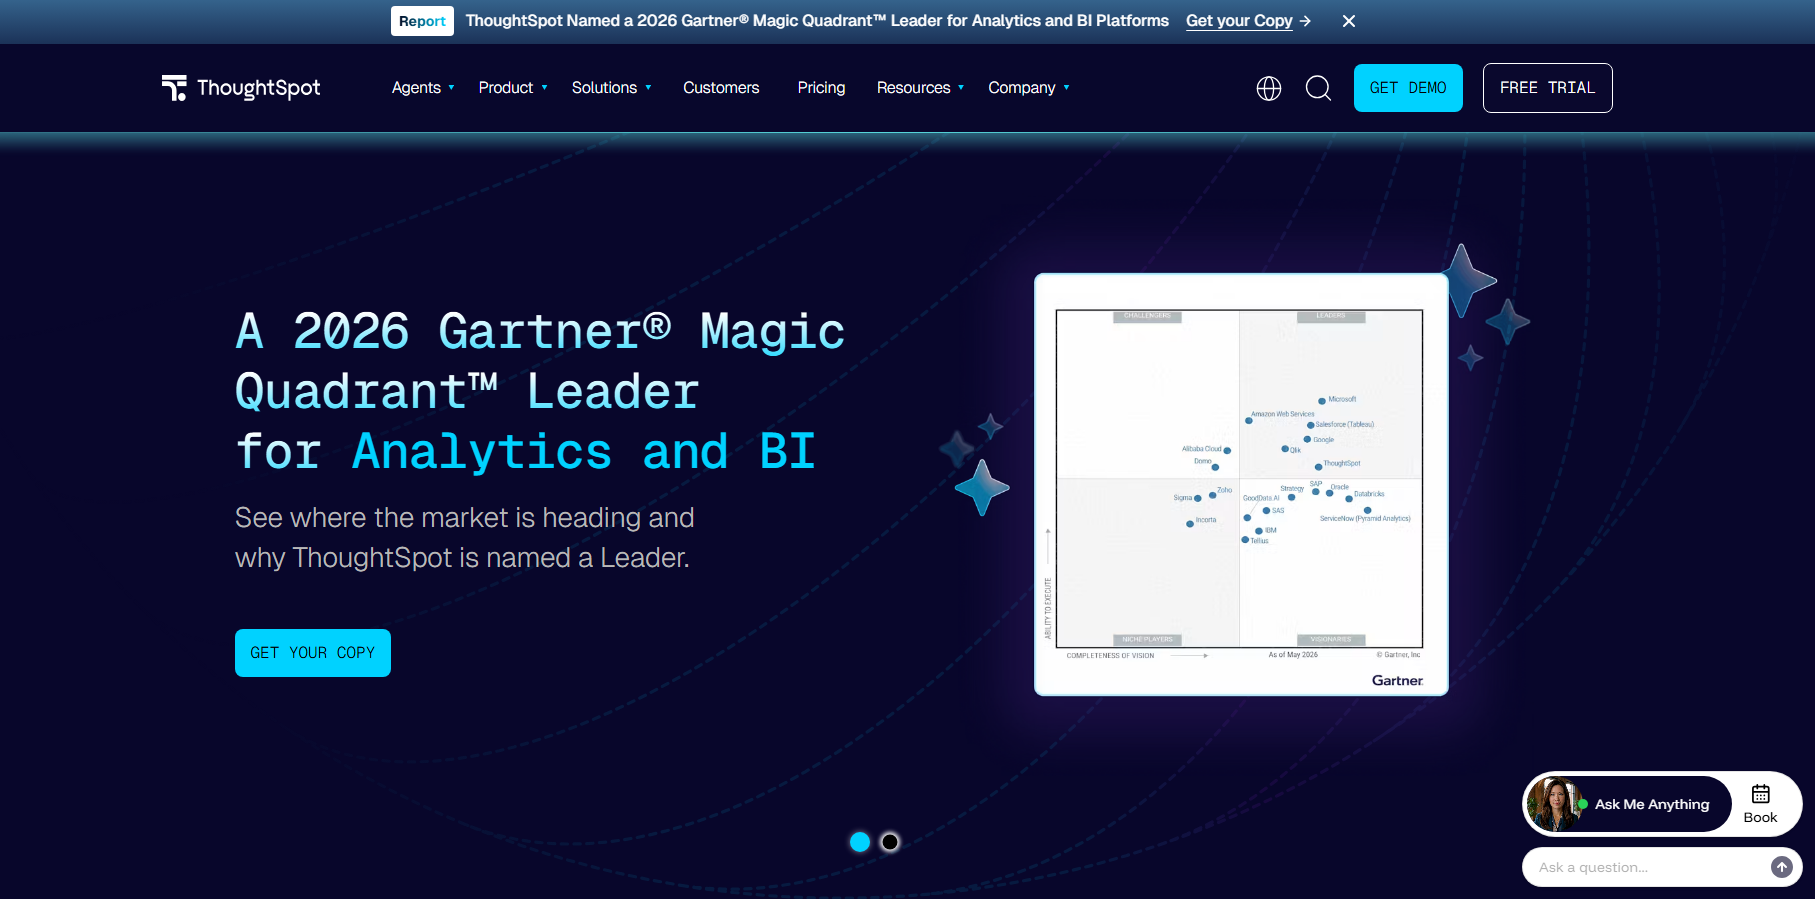The height and width of the screenshot is (899, 1815).
Task: Expand the Company menu
Action: (x=1029, y=88)
